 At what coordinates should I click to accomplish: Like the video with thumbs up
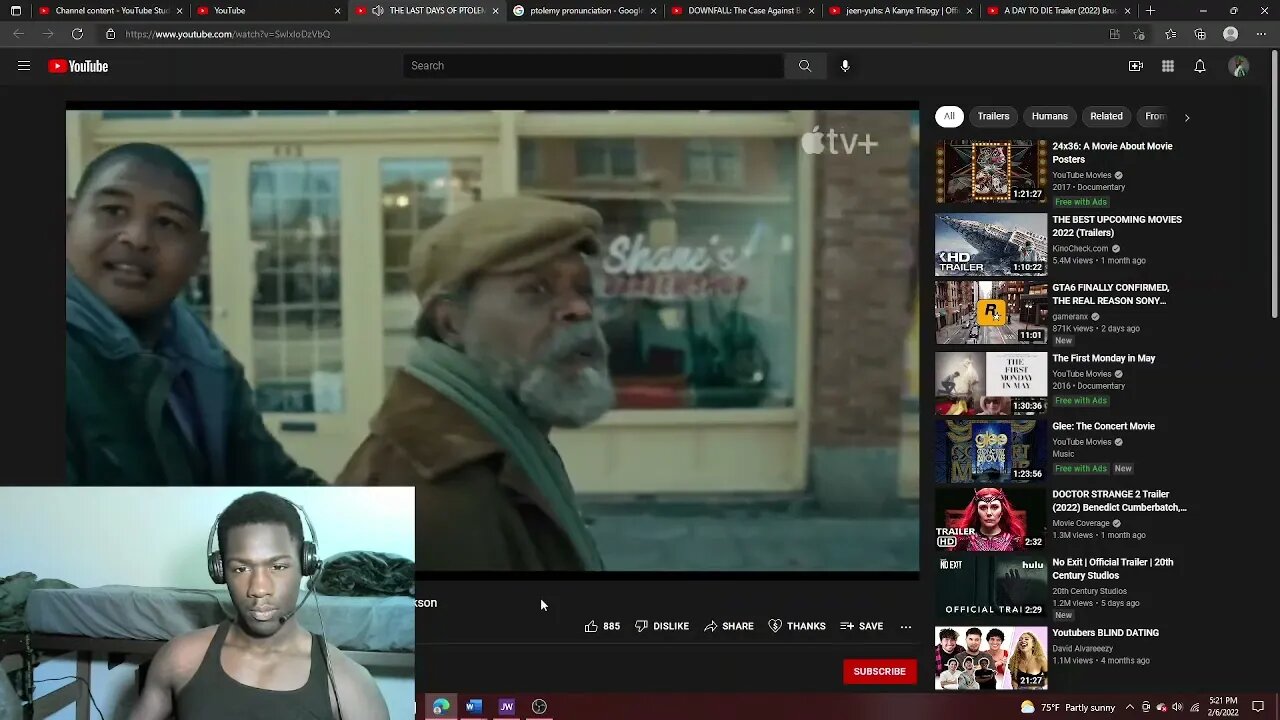(602, 626)
